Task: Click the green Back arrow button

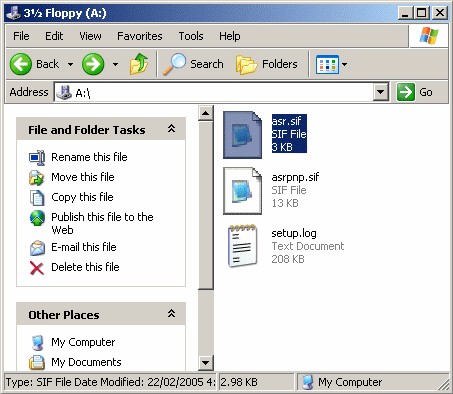Action: click(21, 64)
